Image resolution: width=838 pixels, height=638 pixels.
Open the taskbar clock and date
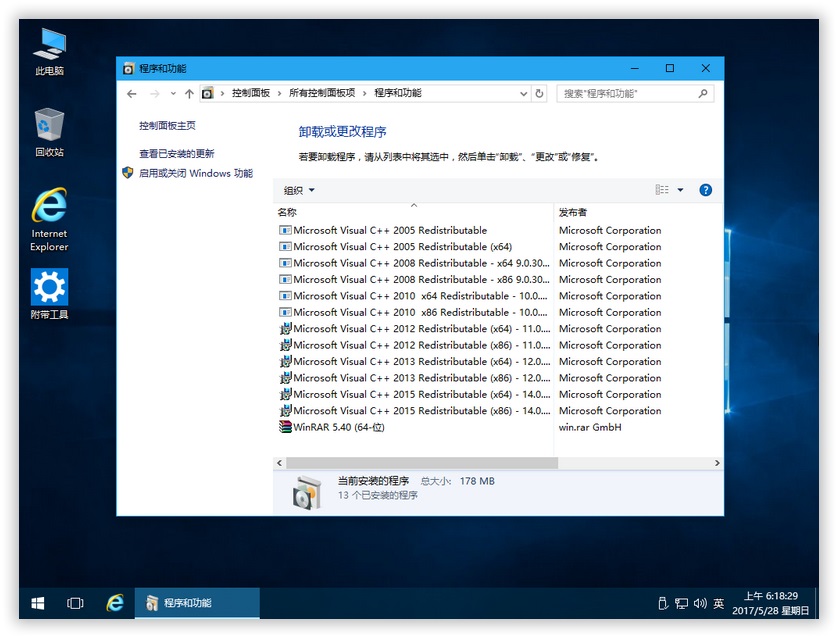[x=771, y=603]
